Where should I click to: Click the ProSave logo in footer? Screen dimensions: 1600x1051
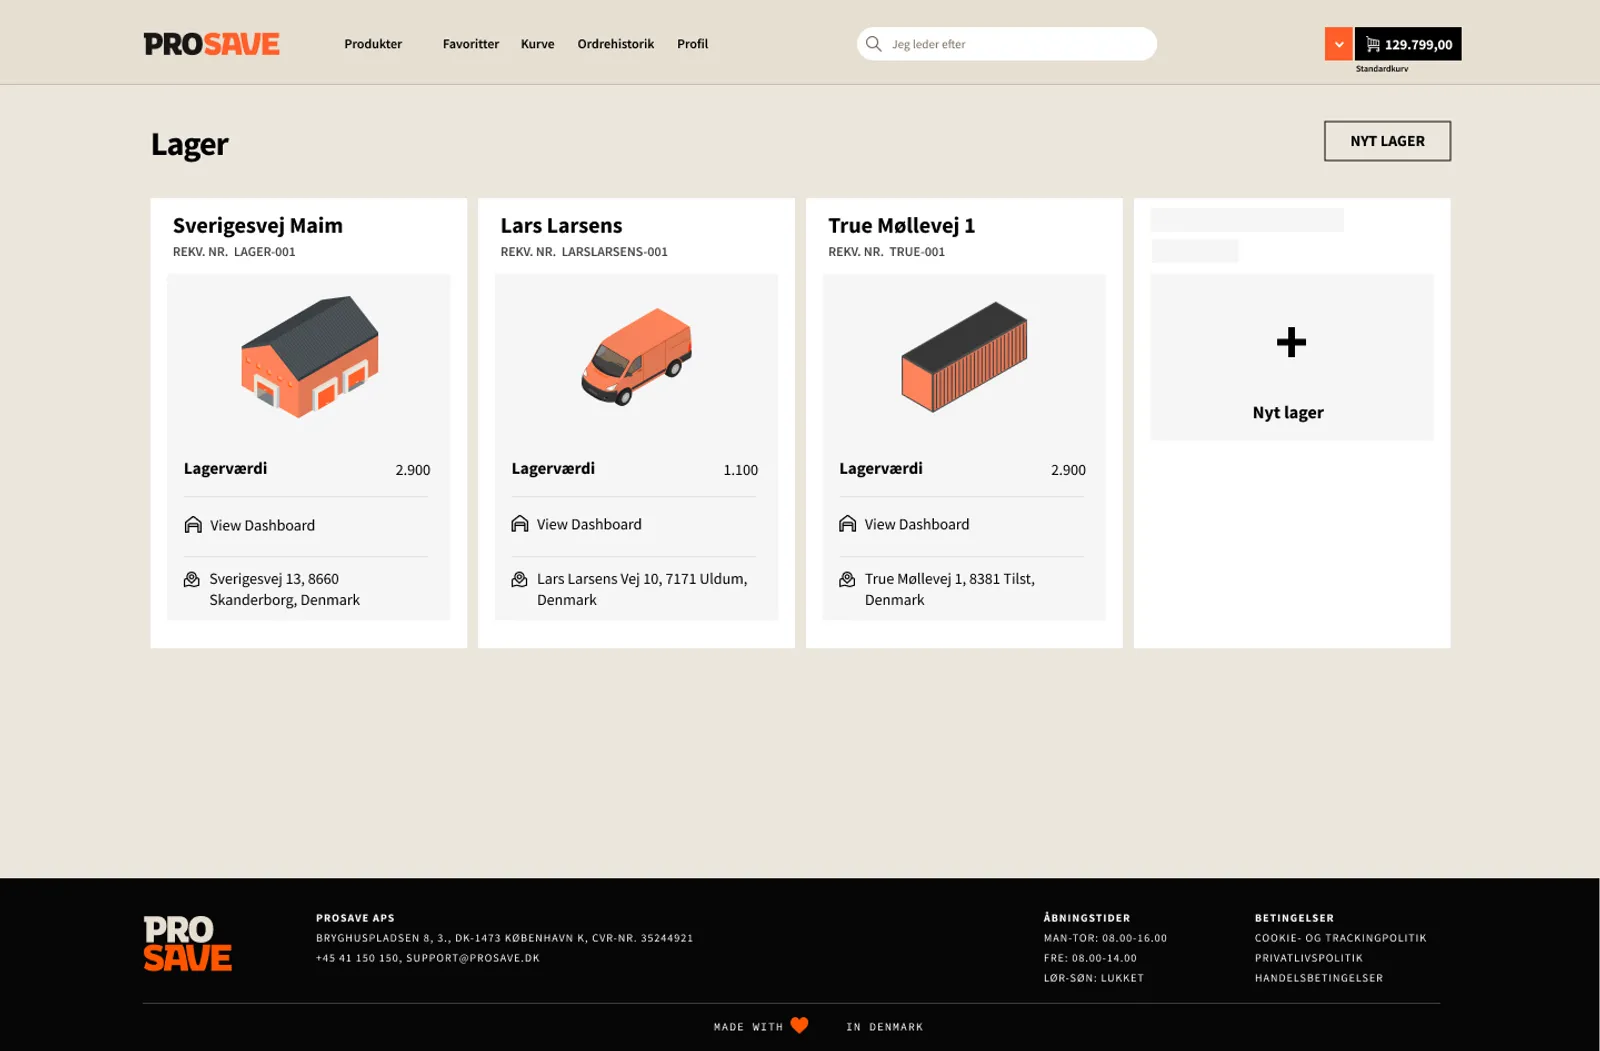[x=188, y=943]
